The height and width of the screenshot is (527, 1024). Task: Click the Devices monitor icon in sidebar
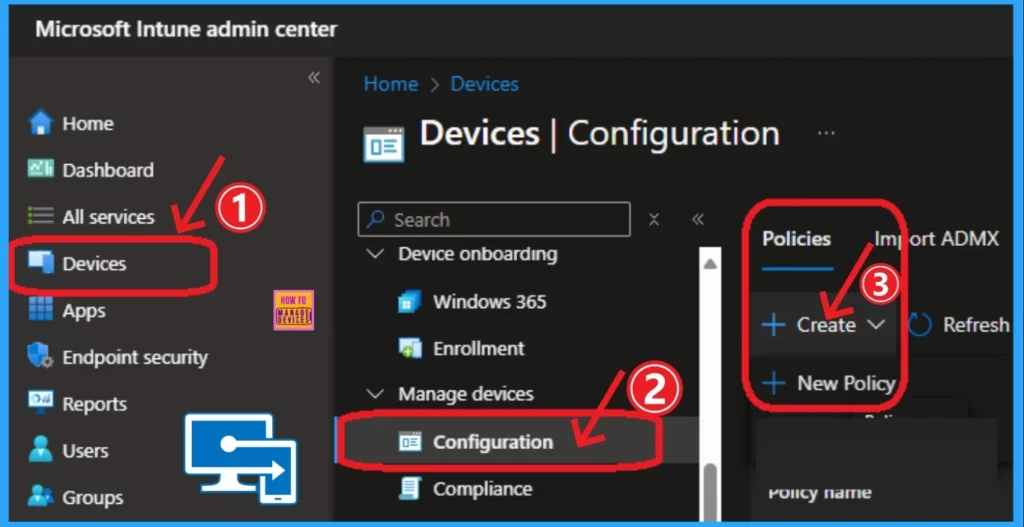click(40, 263)
